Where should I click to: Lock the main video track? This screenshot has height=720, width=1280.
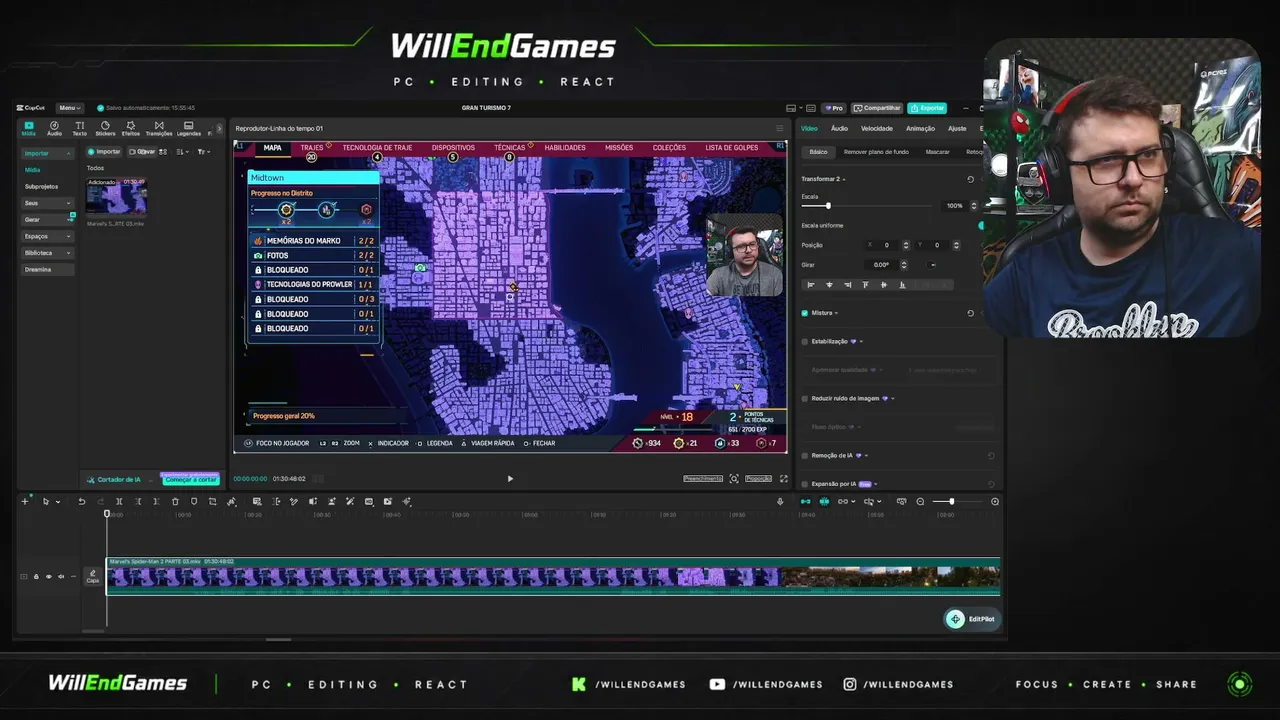(36, 577)
